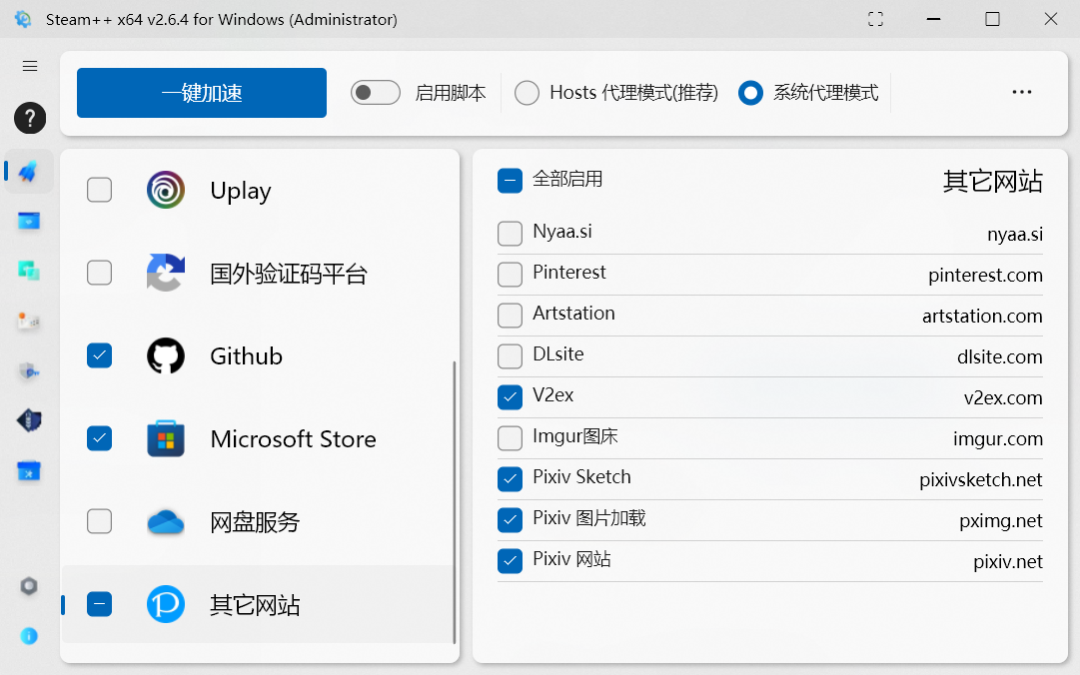
Task: Disable the Pixiv 网站 checkbox
Action: pos(510,561)
